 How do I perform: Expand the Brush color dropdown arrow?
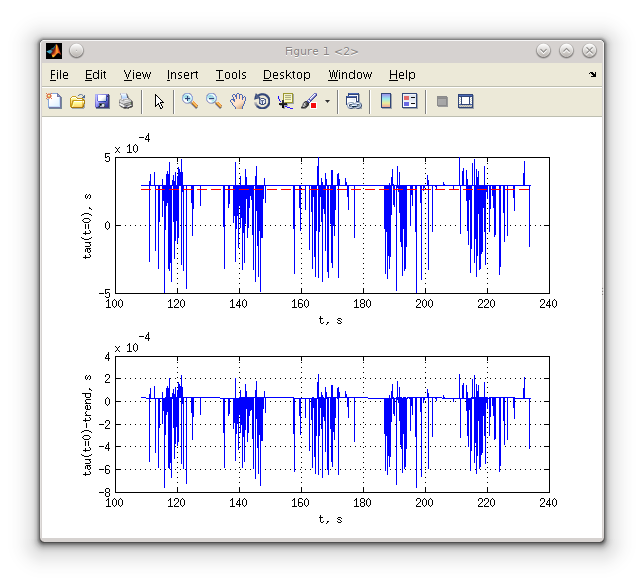[x=327, y=101]
